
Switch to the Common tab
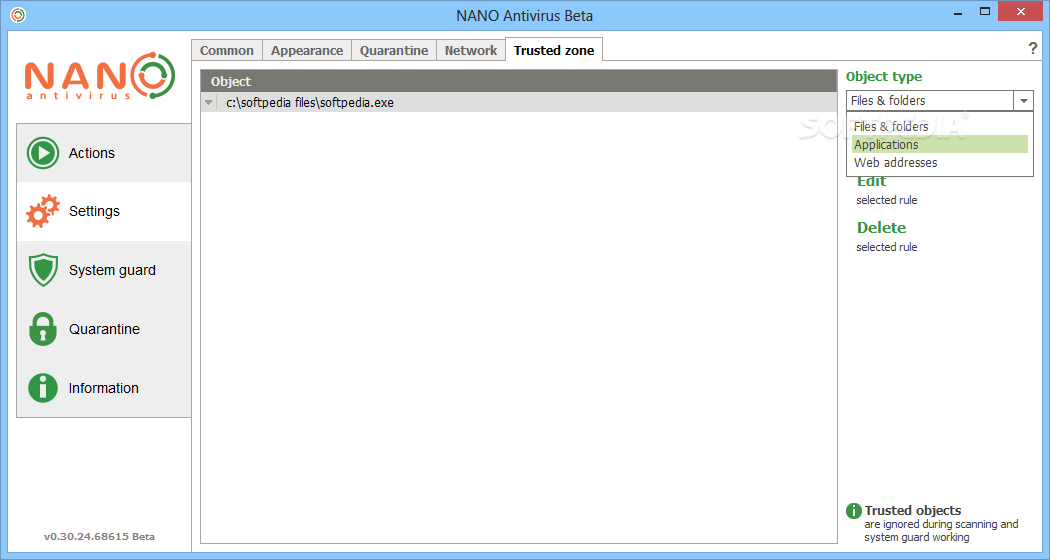point(227,50)
